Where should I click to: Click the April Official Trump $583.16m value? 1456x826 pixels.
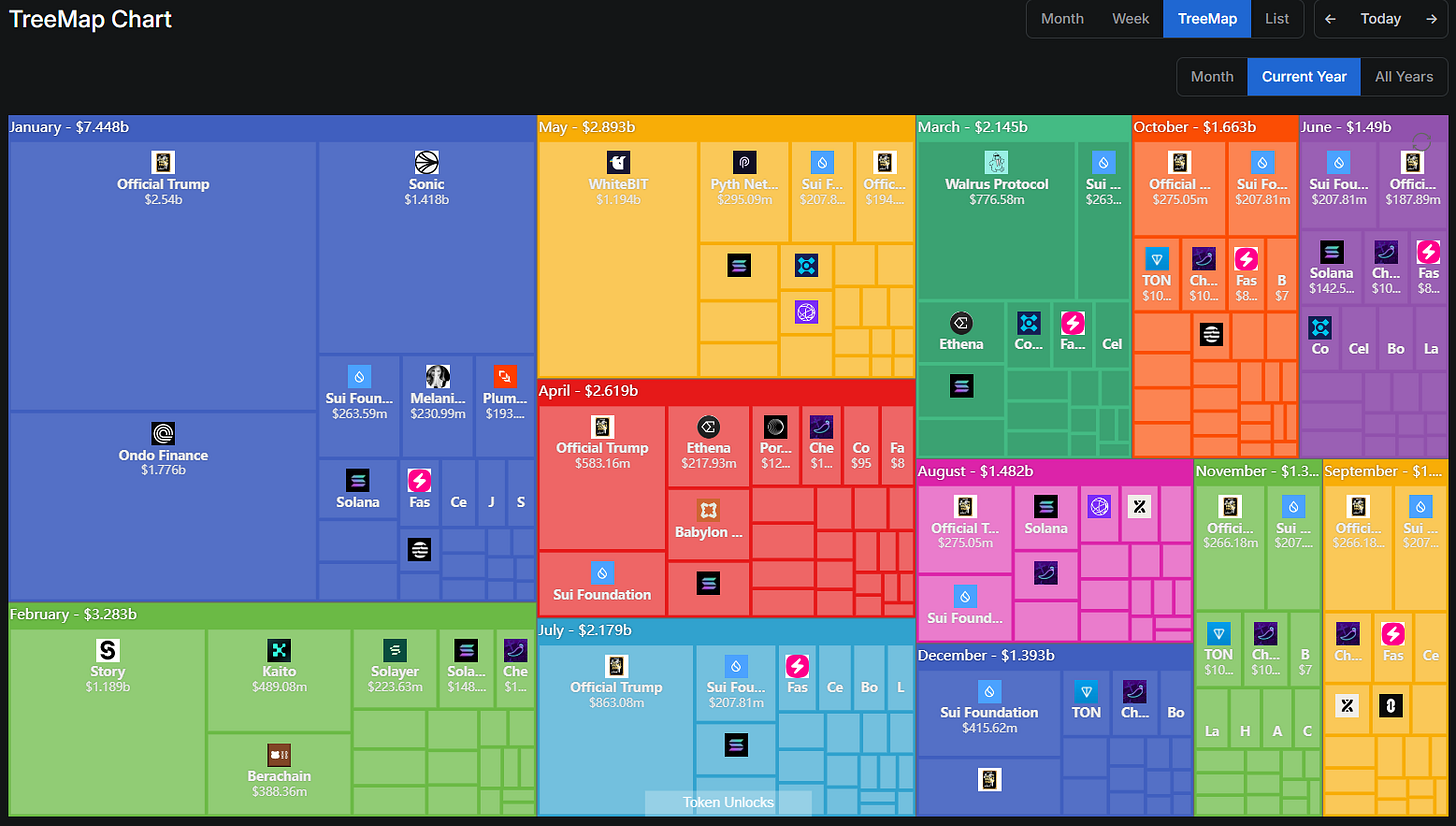click(602, 464)
